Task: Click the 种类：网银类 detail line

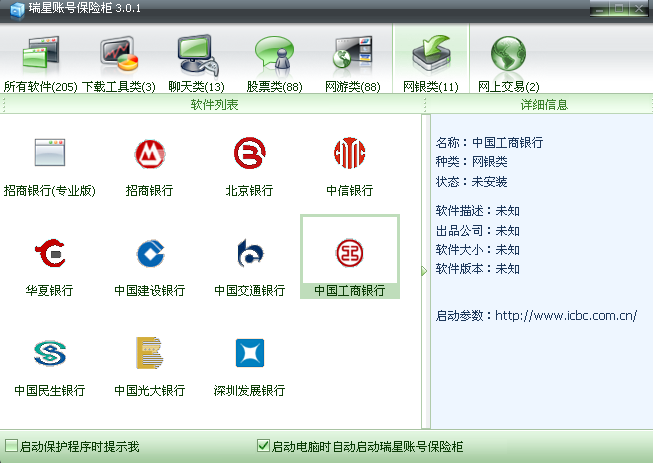Action: point(471,162)
